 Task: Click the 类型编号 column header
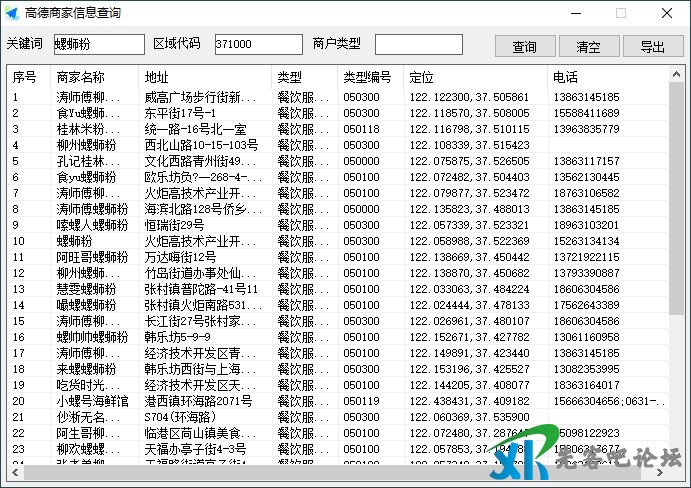370,77
